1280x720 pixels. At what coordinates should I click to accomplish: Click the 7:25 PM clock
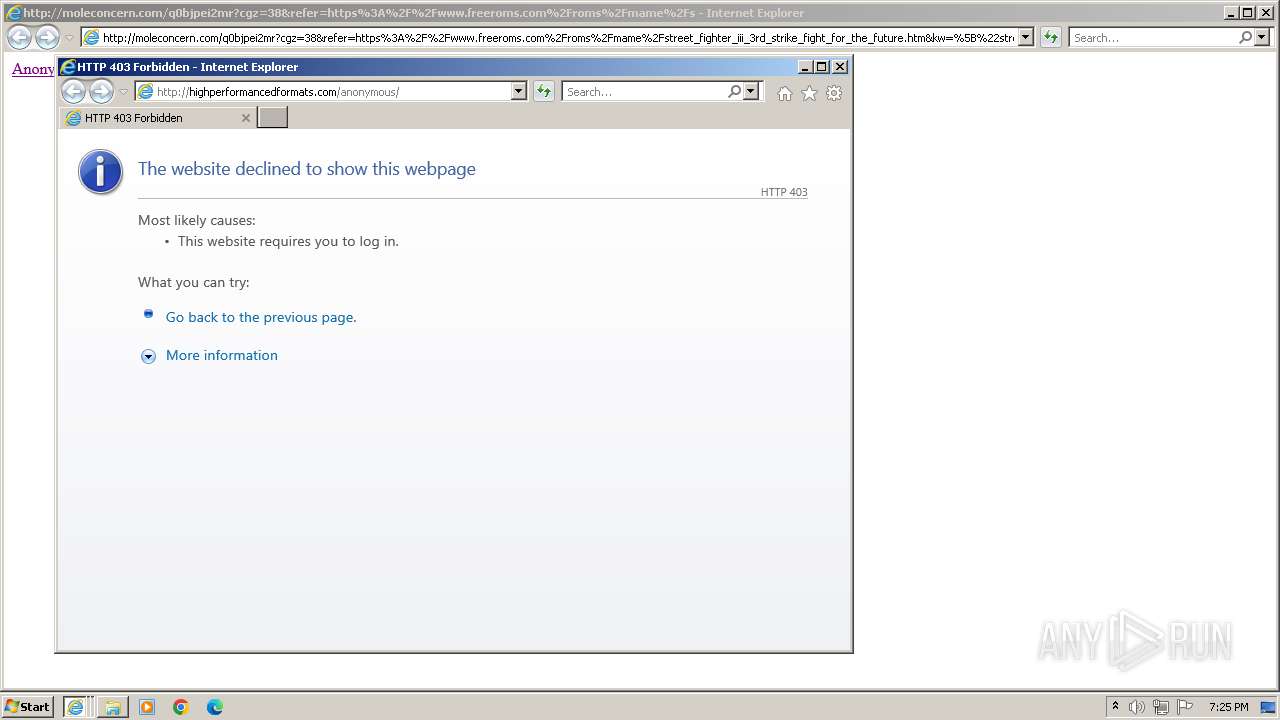pyautogui.click(x=1228, y=707)
